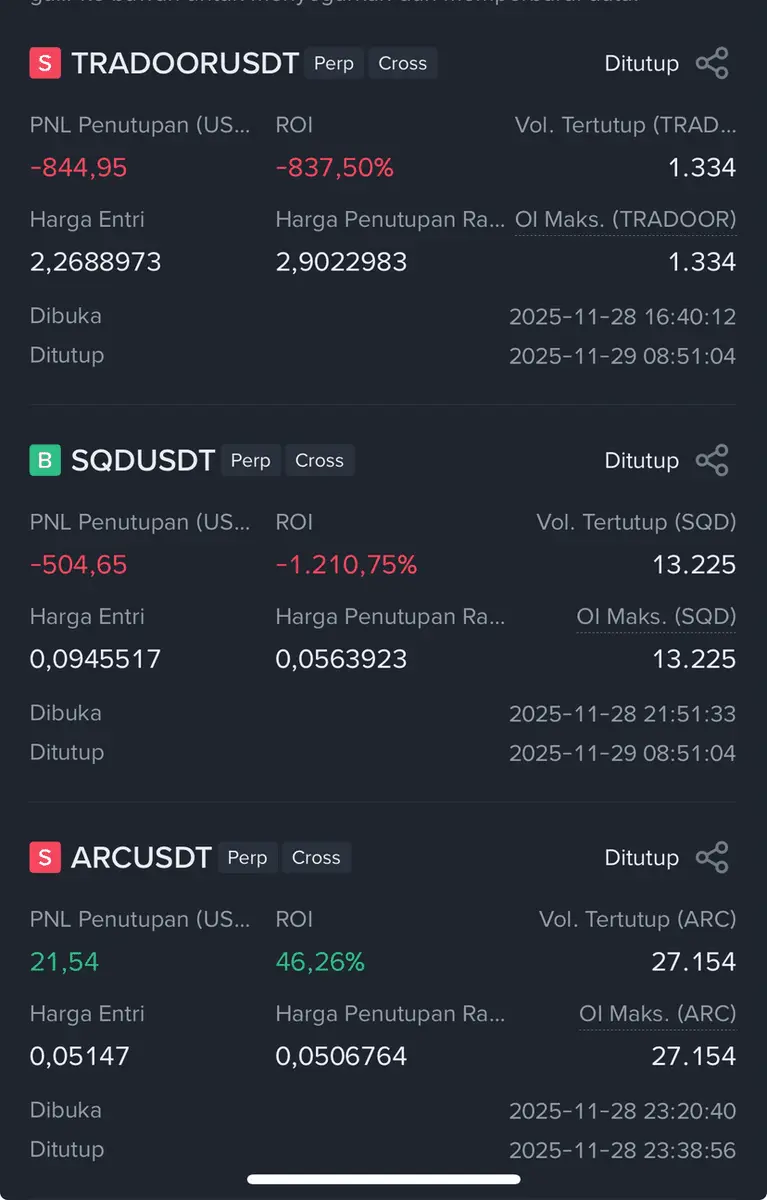Tap Perp tag on ARCUSDT
Image resolution: width=767 pixels, height=1200 pixels.
[247, 857]
